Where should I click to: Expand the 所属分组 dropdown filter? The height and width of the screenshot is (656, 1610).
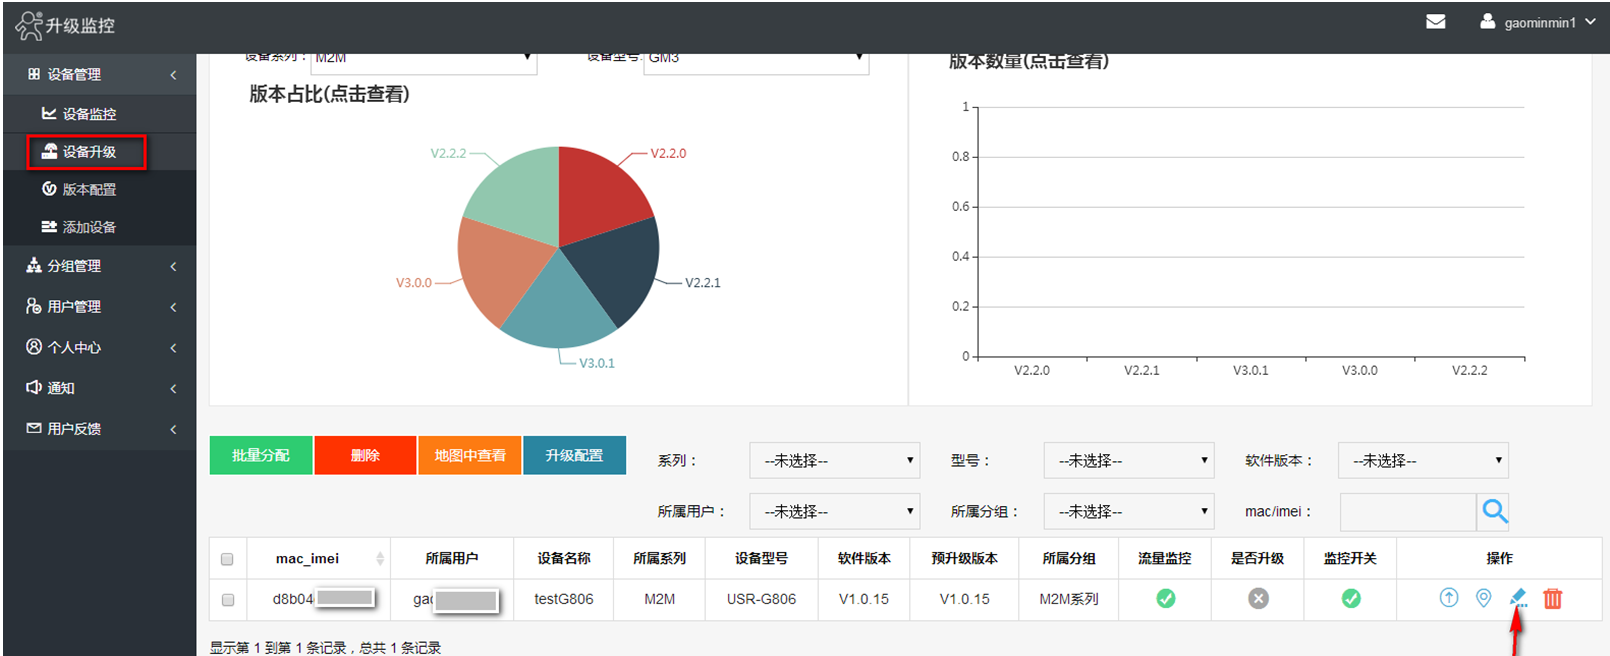[1128, 512]
